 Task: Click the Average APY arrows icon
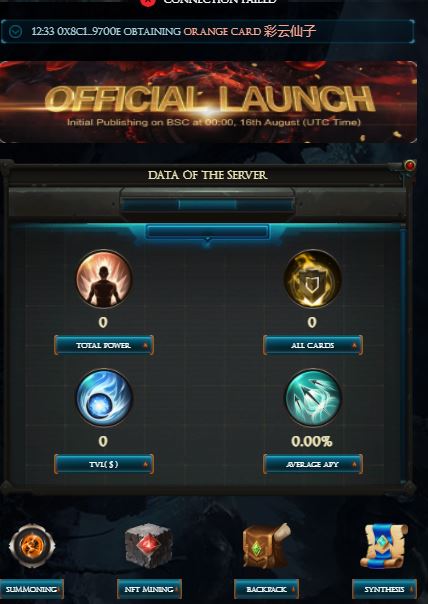312,398
